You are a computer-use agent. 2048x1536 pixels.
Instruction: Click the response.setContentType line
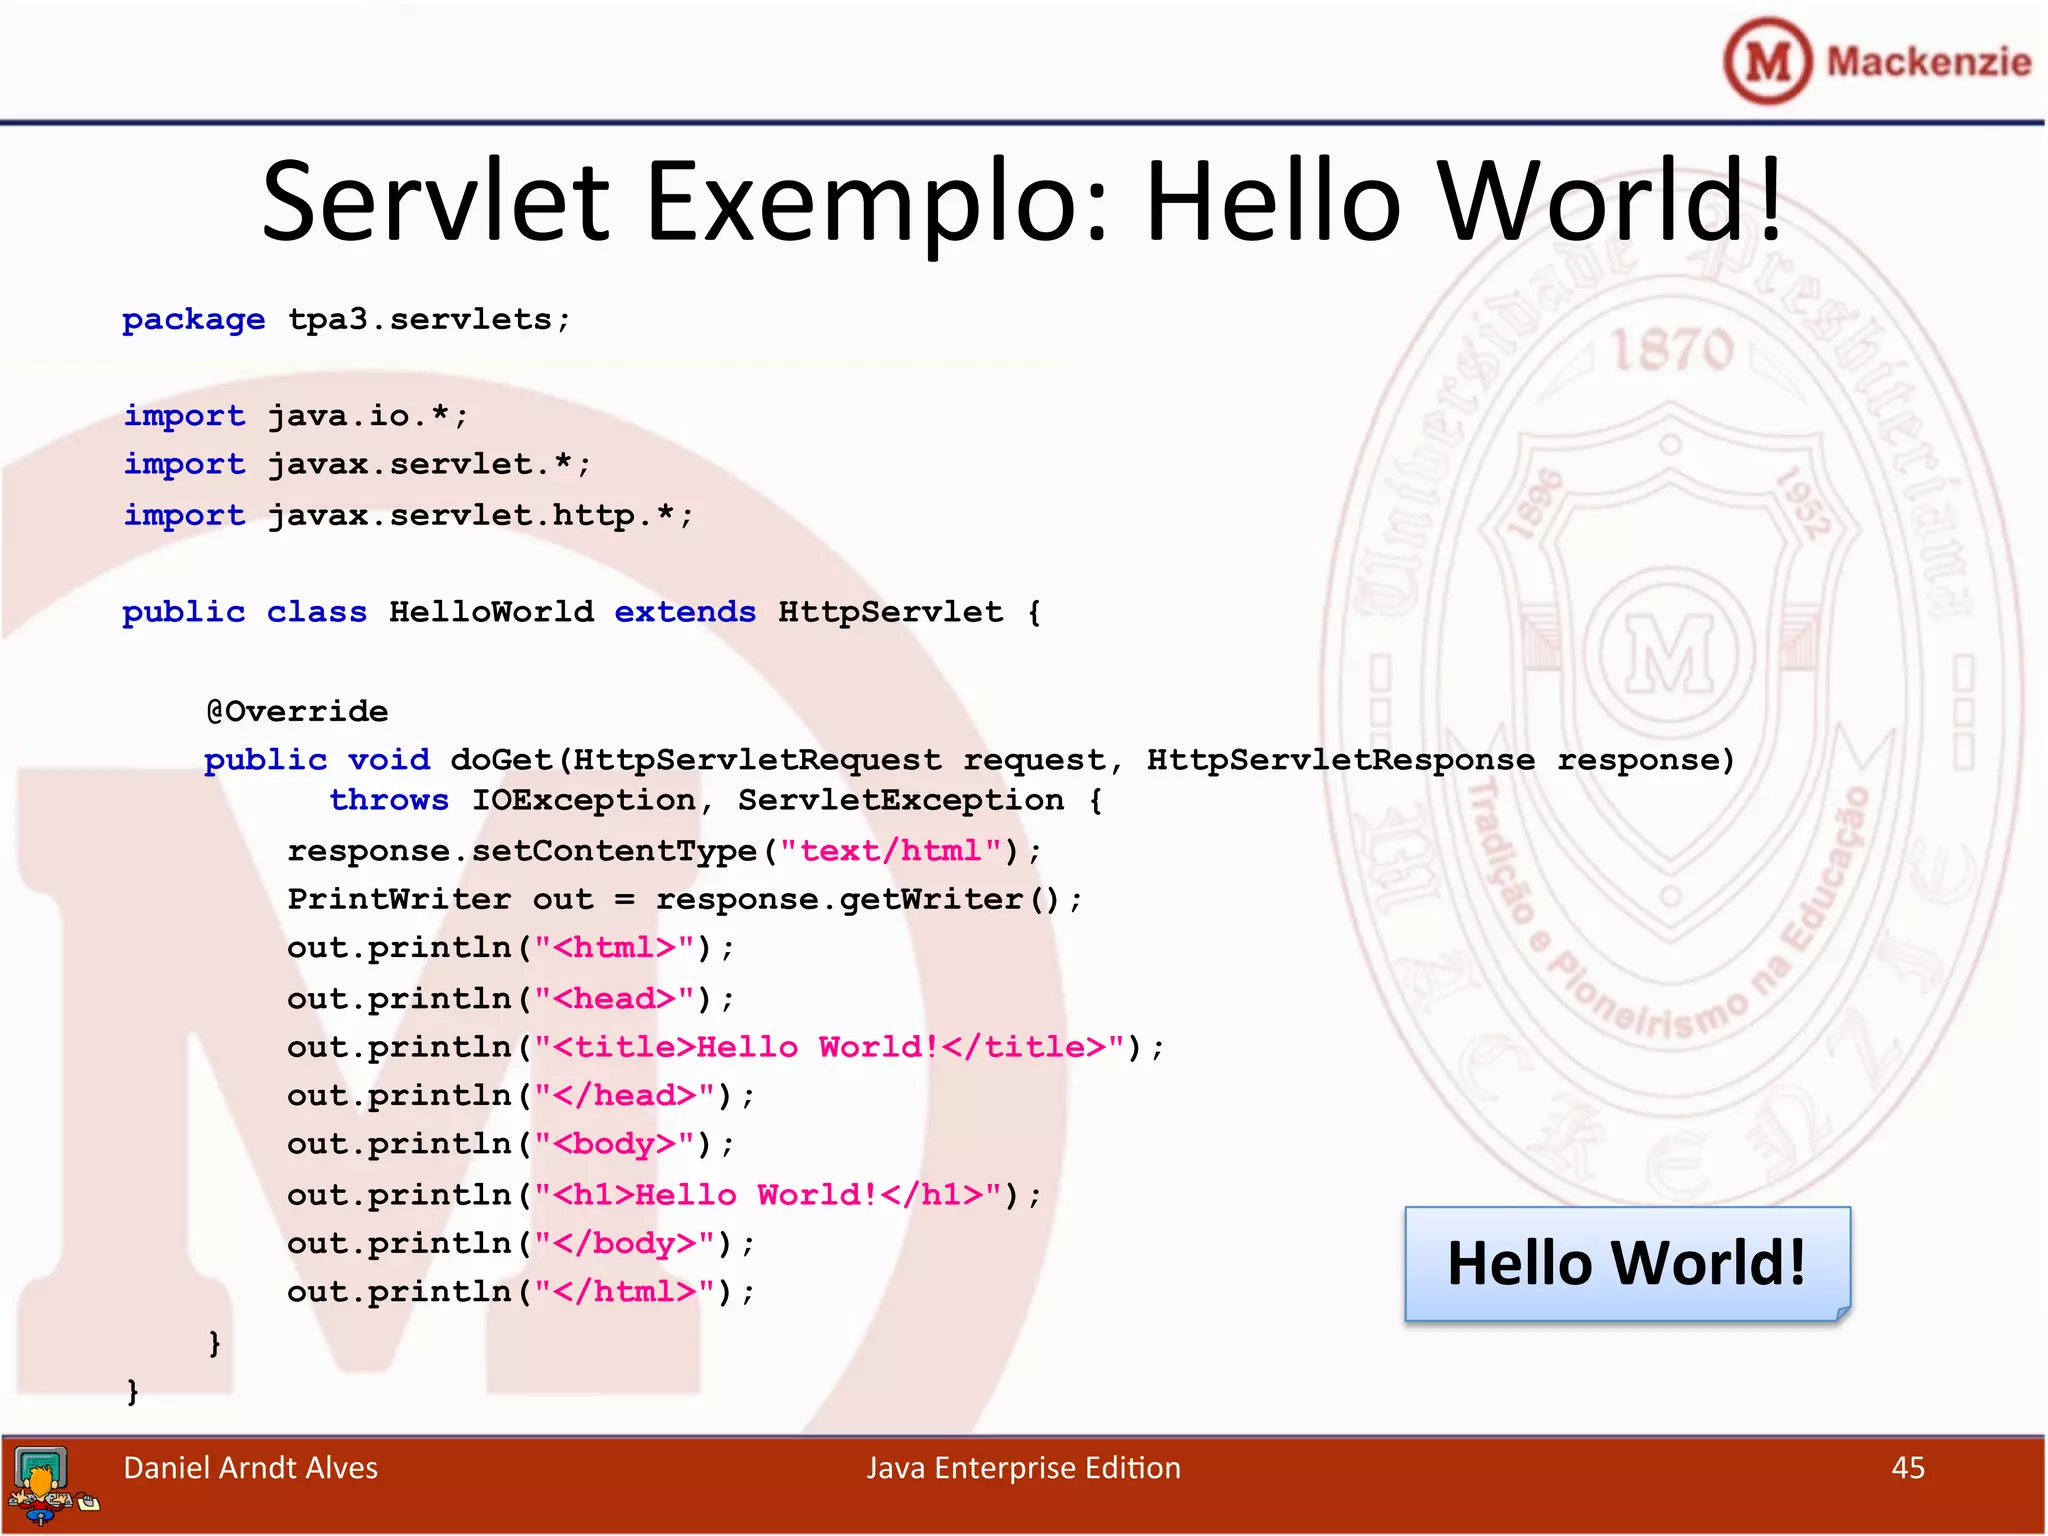(664, 851)
